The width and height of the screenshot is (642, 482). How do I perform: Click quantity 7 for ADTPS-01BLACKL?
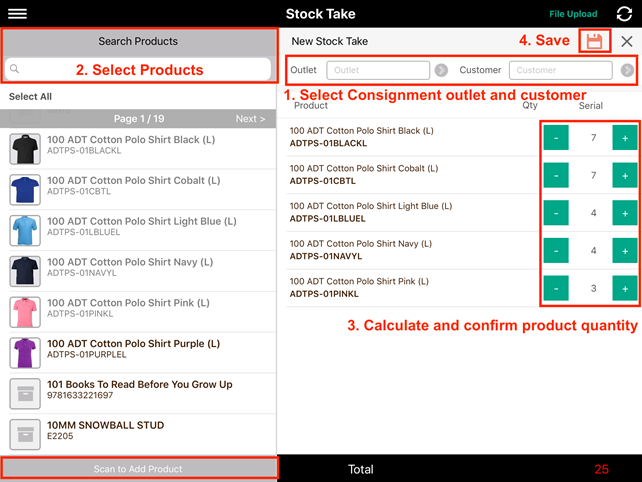click(593, 138)
